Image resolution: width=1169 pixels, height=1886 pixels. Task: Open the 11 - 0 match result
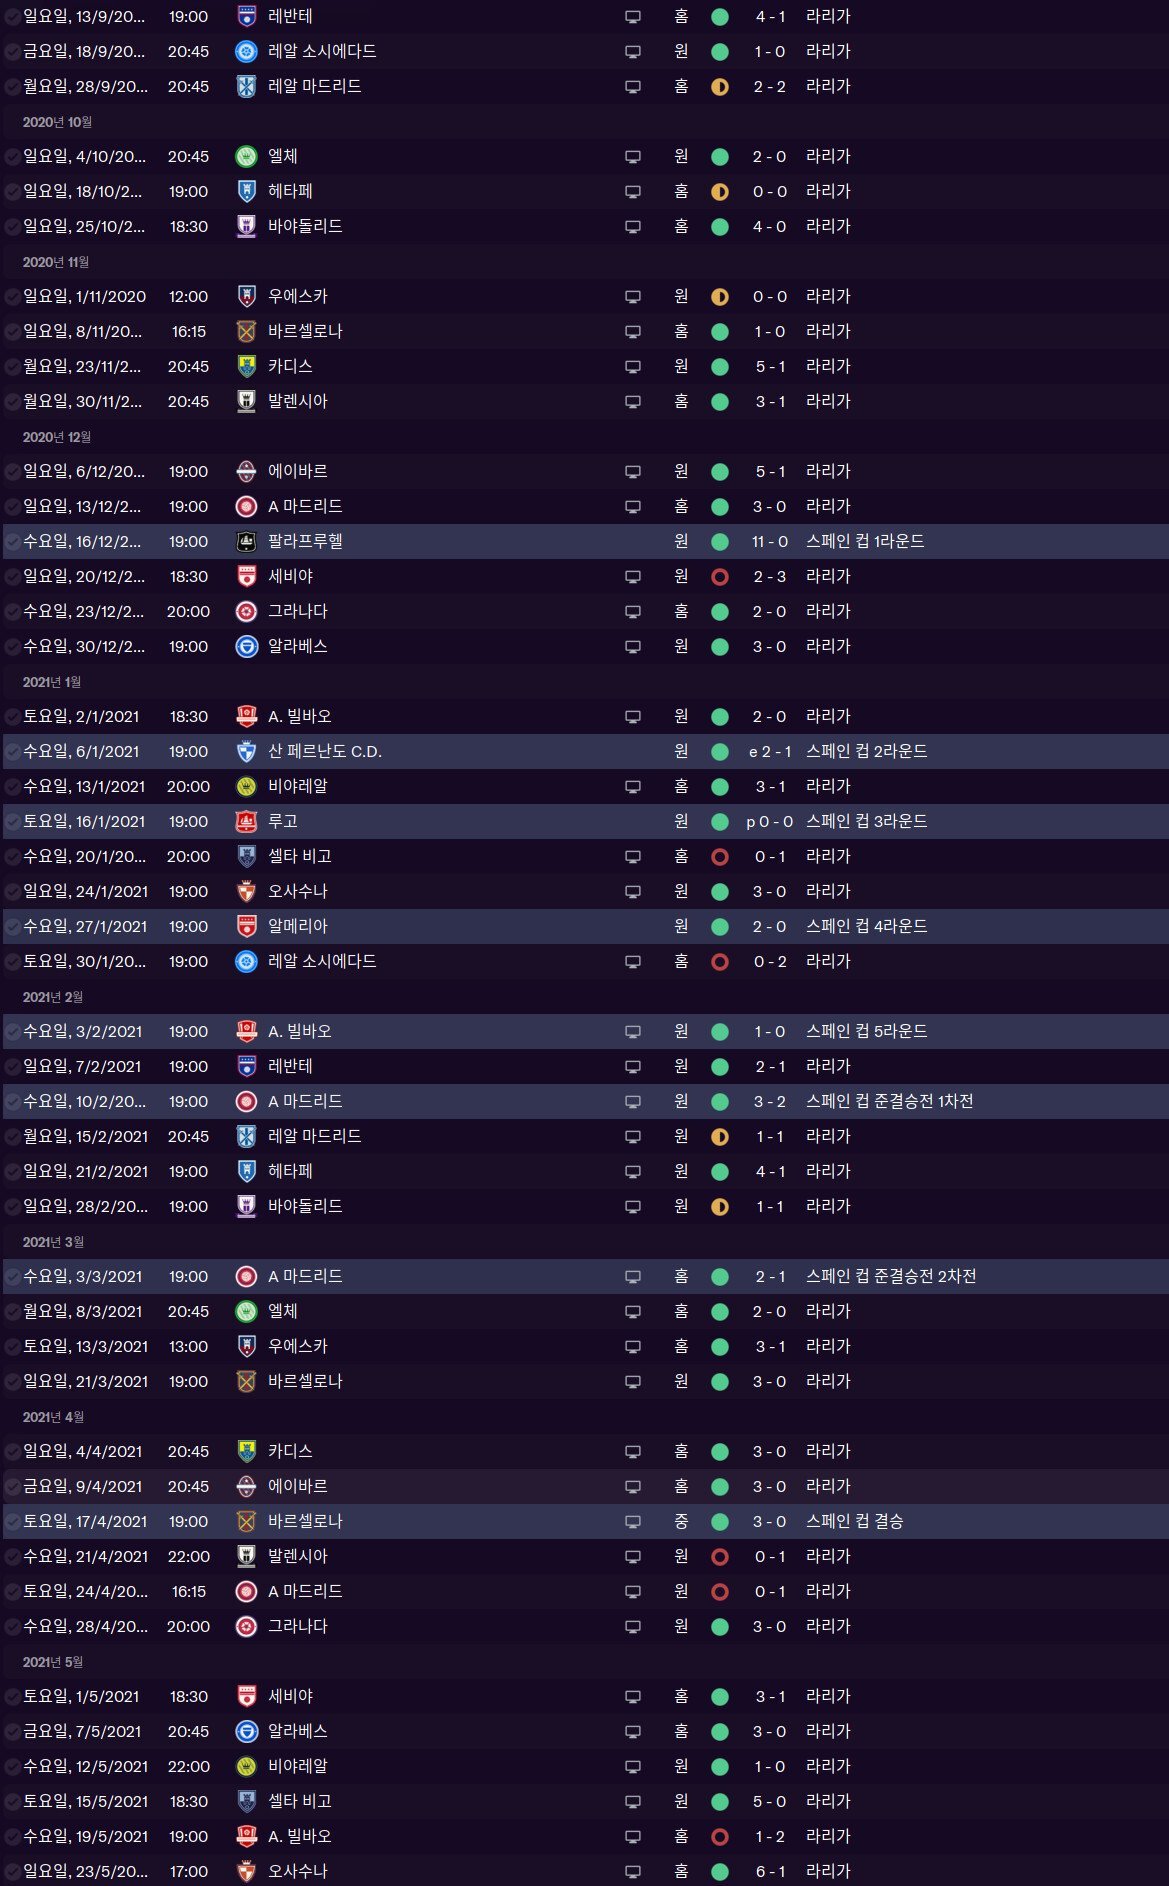[x=770, y=542]
